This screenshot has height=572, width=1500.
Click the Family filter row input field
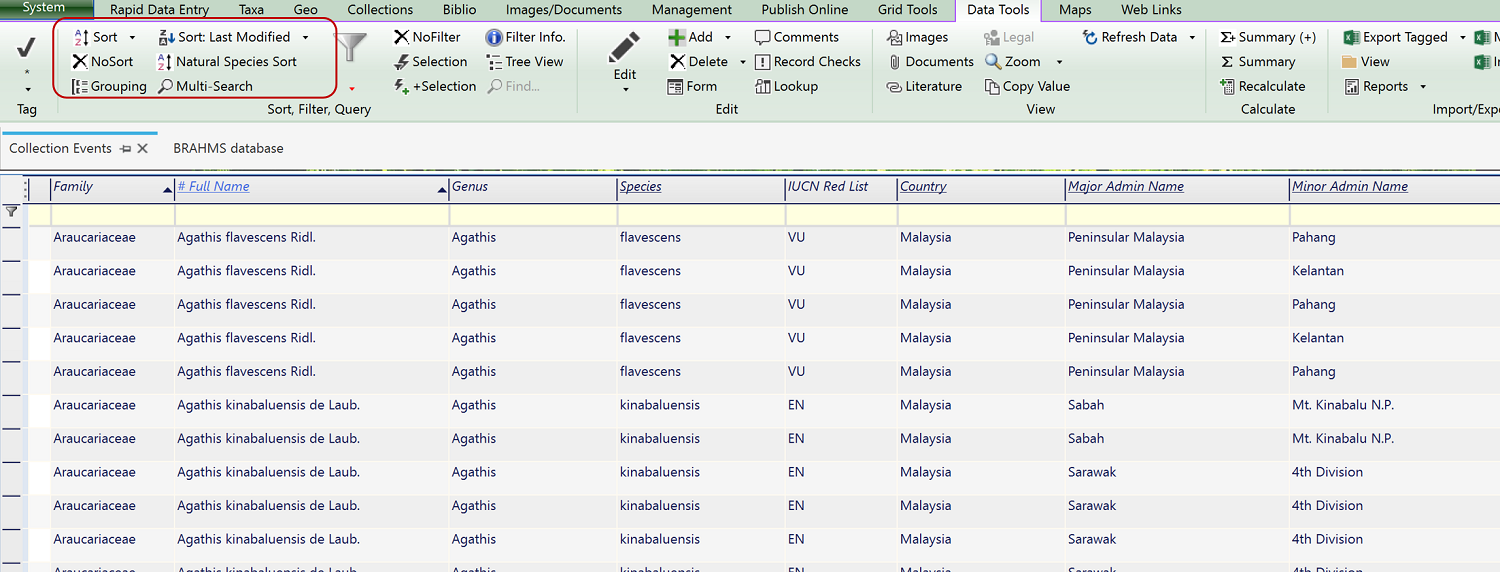112,215
